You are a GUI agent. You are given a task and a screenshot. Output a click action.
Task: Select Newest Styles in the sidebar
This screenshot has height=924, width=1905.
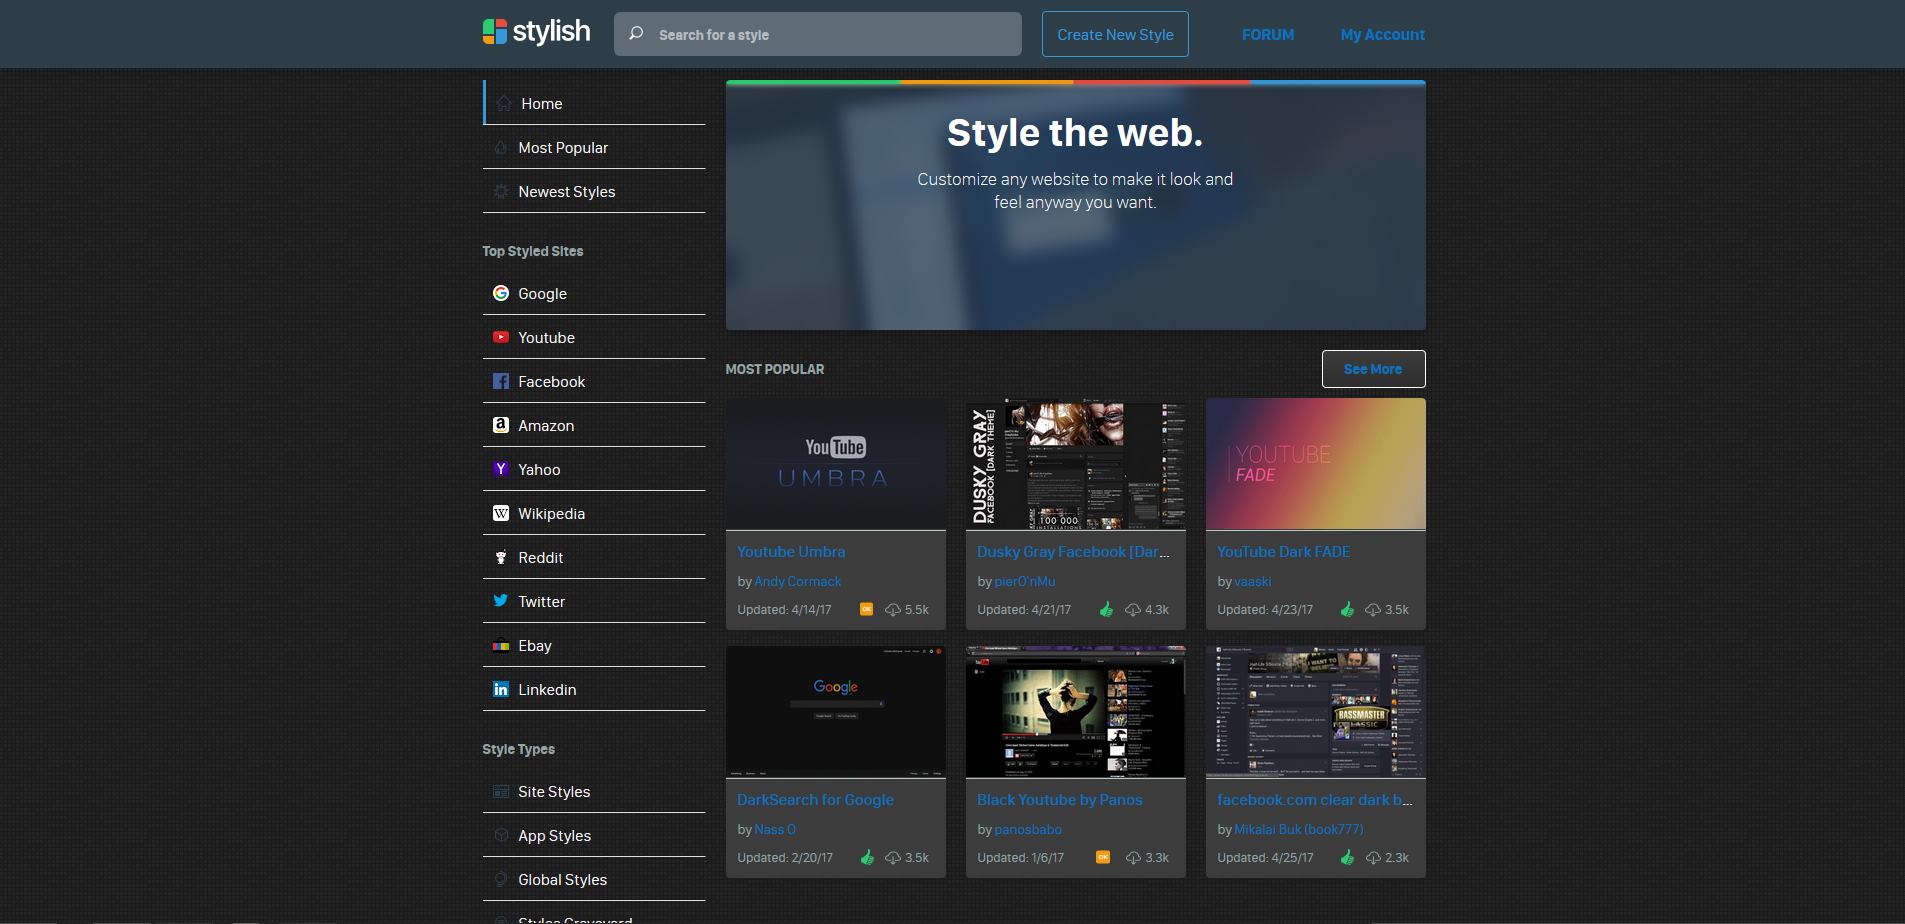tap(594, 191)
